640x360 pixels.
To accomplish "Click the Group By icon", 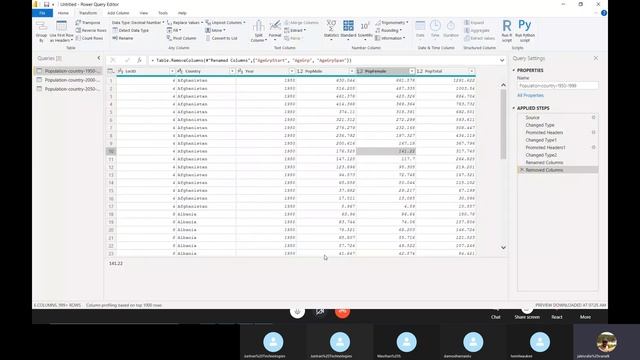I will (41, 27).
